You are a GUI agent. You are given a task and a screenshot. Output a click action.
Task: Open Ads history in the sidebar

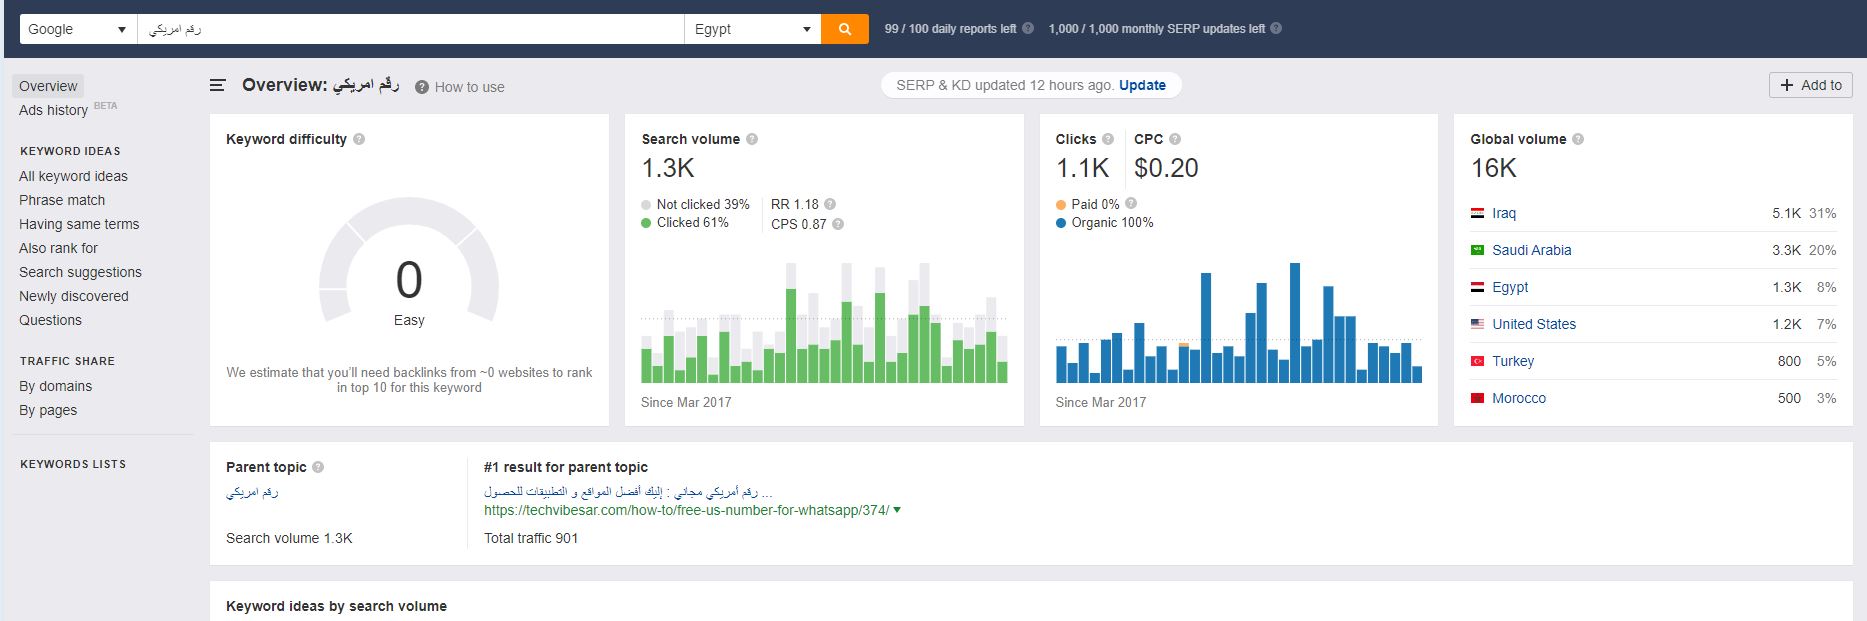point(53,110)
